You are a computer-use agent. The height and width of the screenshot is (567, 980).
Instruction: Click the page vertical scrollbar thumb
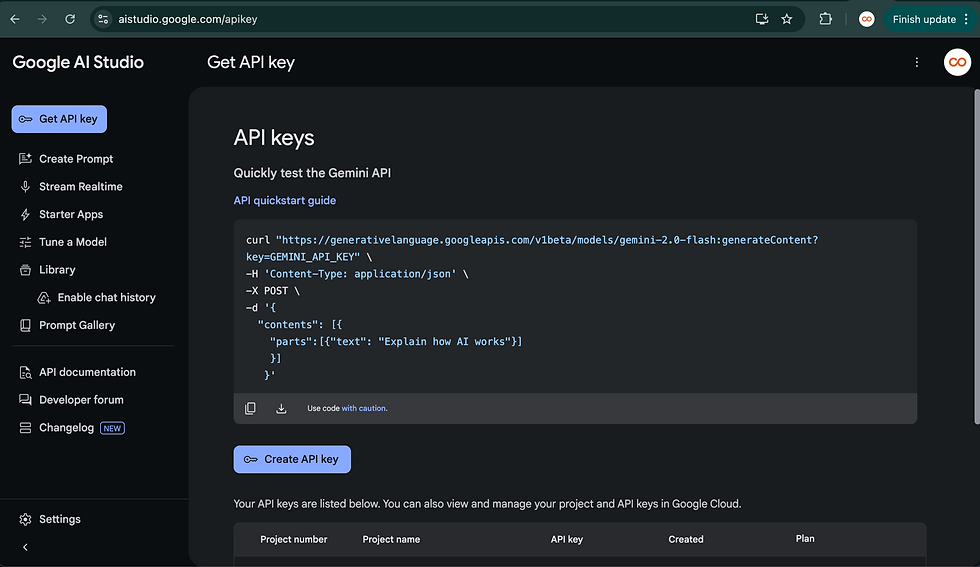[x=976, y=257]
